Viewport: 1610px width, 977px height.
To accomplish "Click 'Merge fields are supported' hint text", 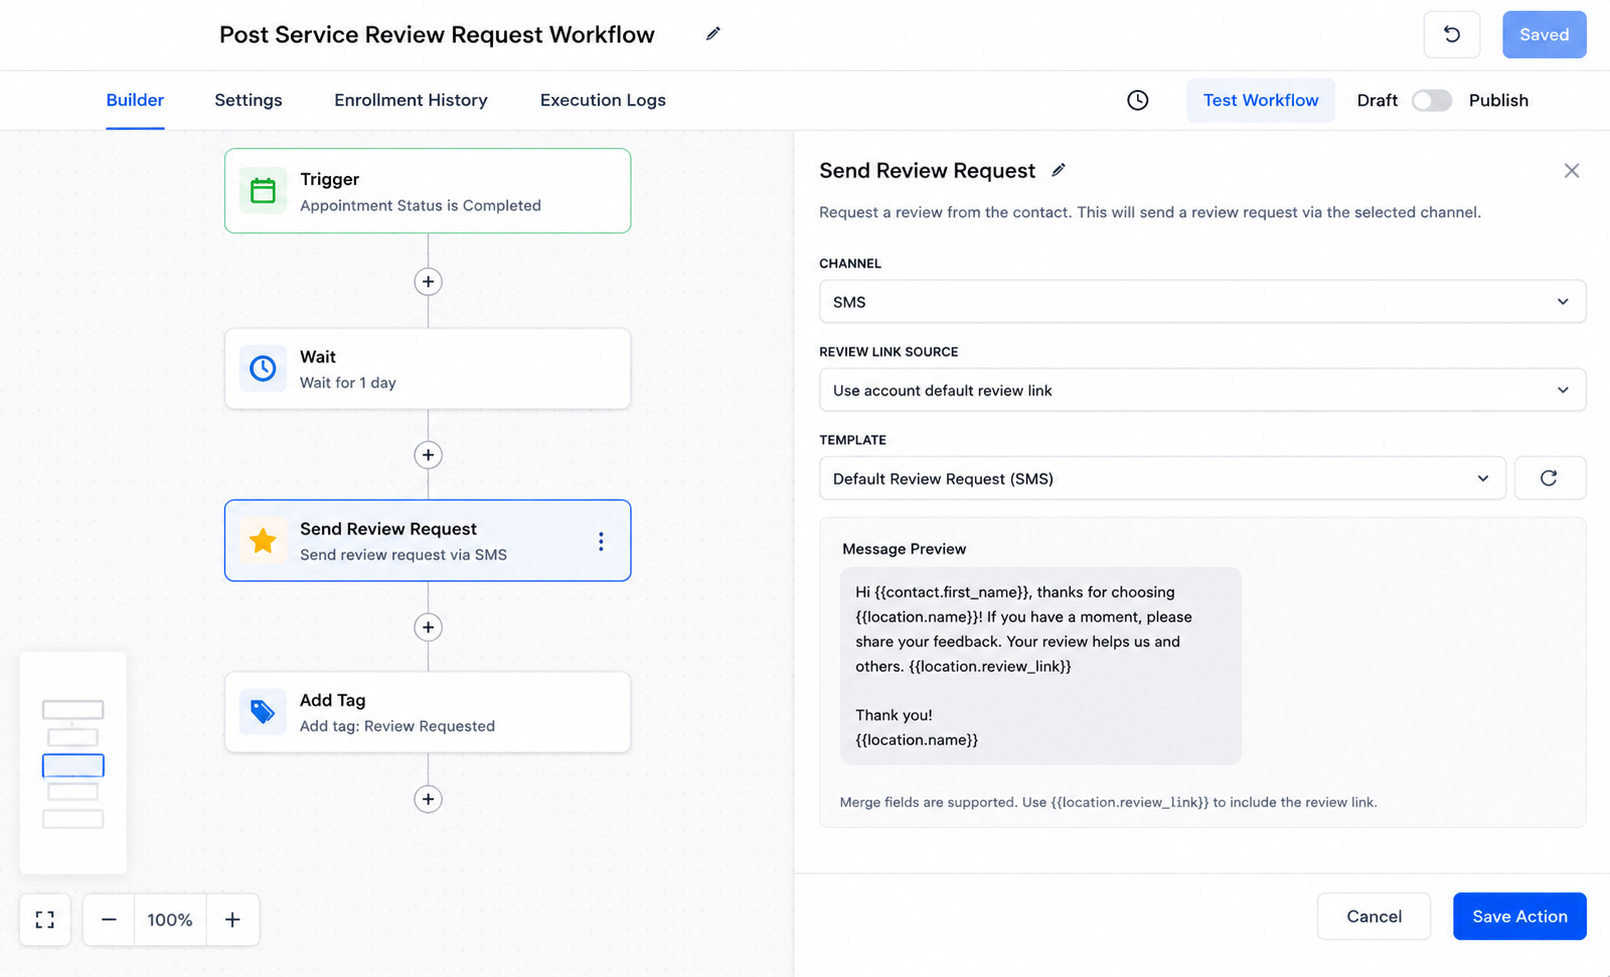I will click(x=1108, y=802).
